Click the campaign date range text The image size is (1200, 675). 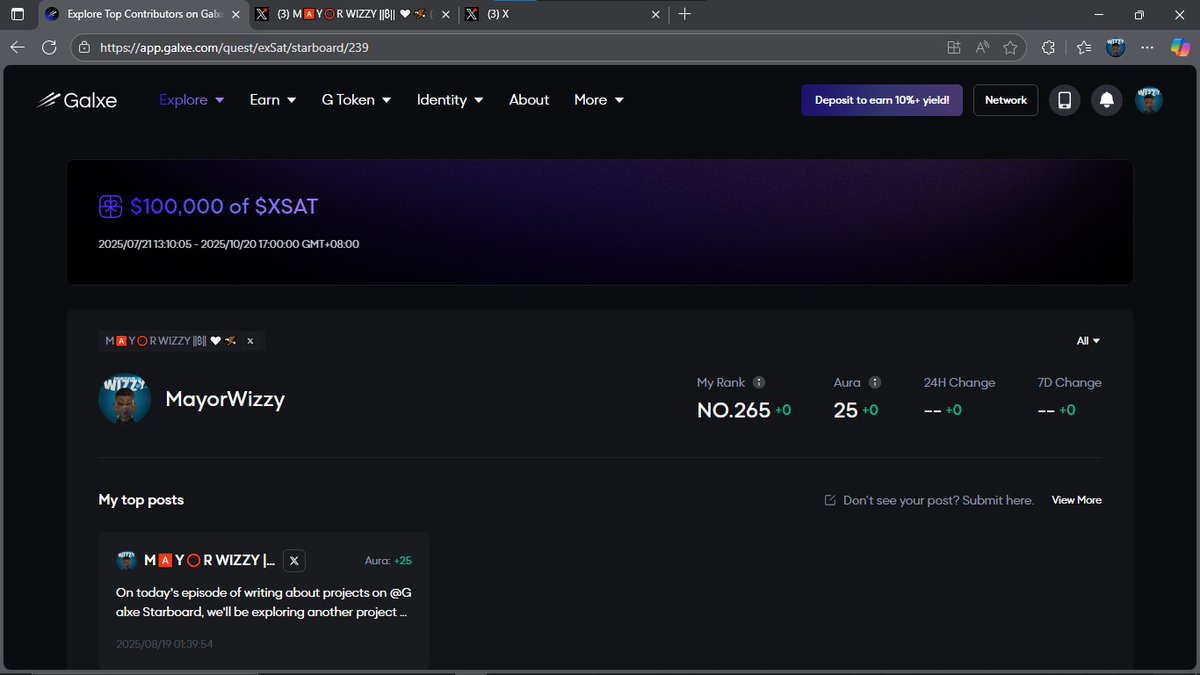click(229, 244)
